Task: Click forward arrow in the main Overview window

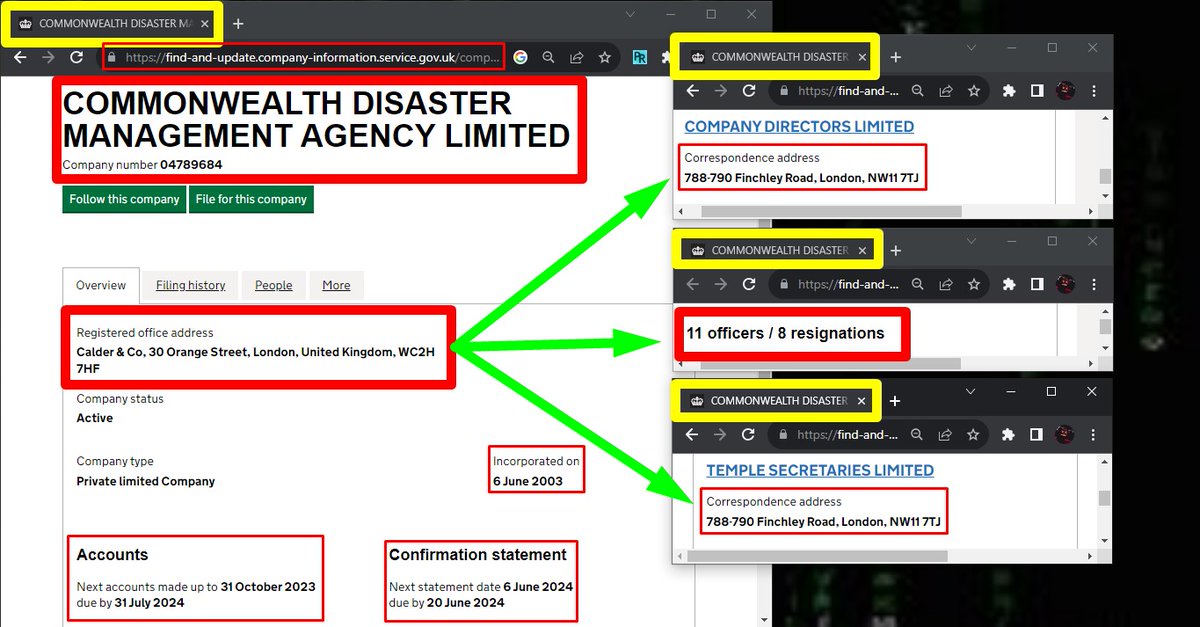Action: coord(48,57)
